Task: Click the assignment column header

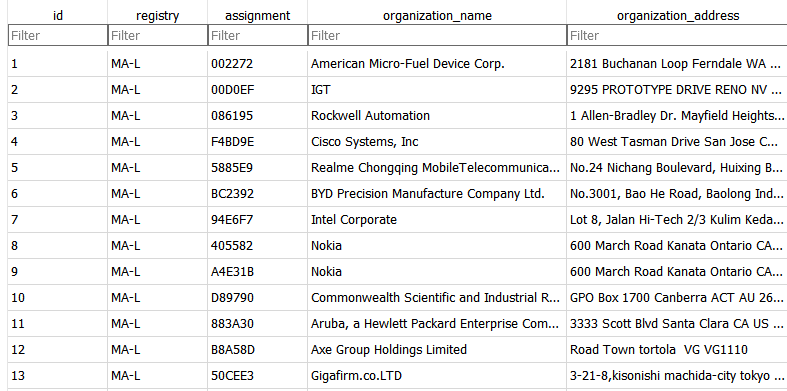Action: tap(257, 15)
